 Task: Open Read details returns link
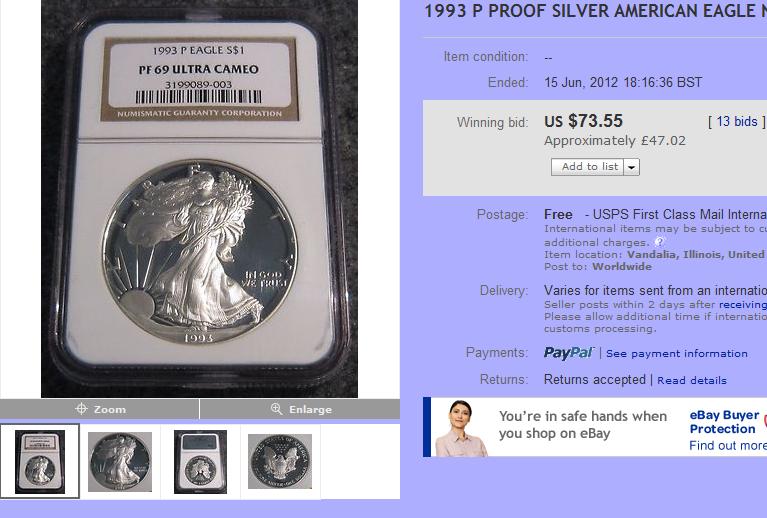(x=692, y=381)
